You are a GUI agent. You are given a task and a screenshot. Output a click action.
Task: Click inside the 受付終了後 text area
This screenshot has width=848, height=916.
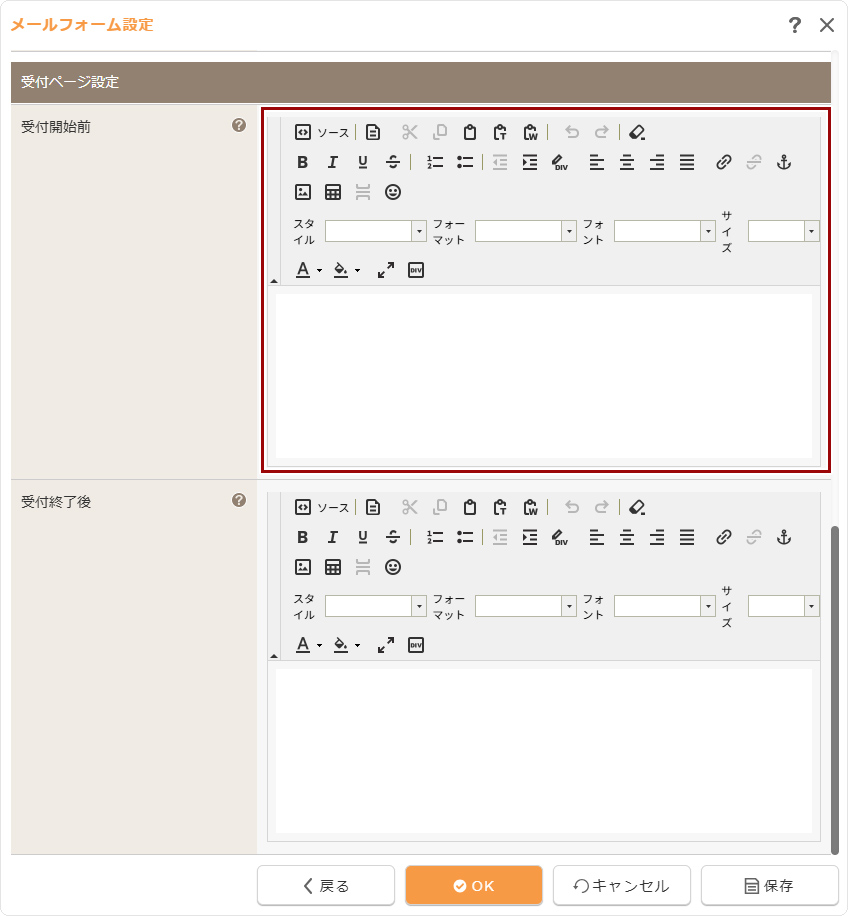(544, 750)
